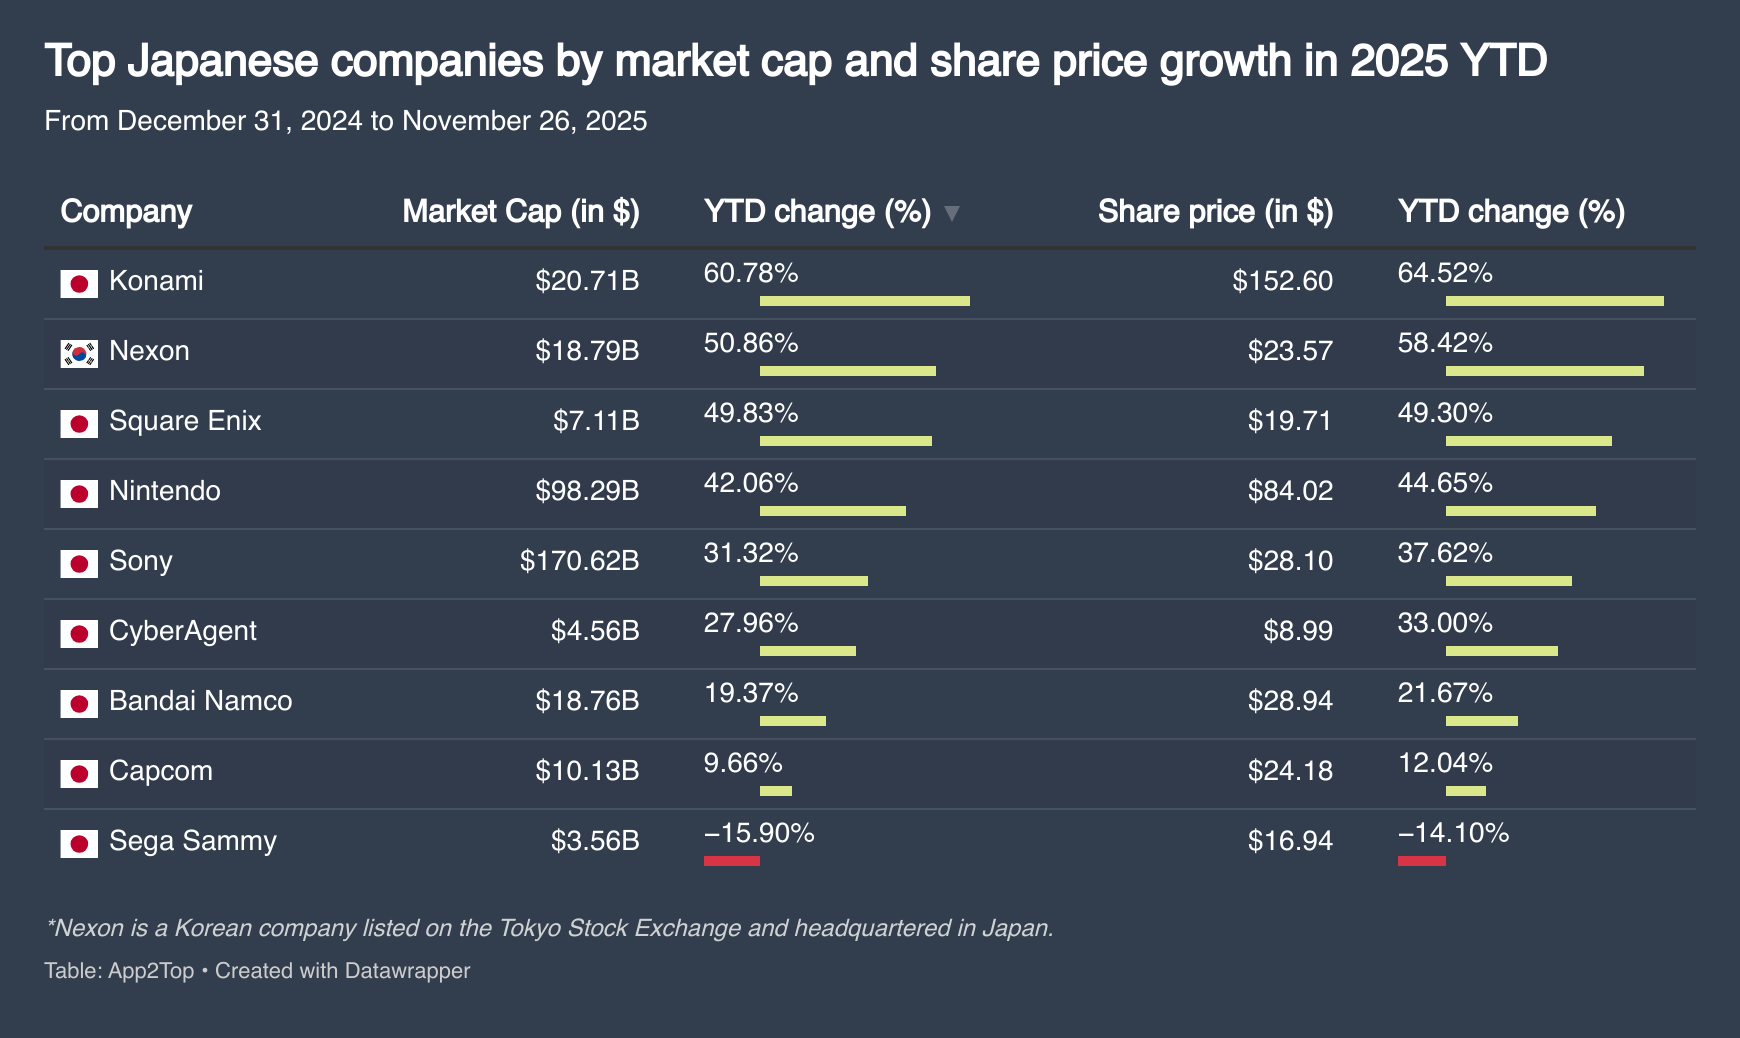
Task: Click the Capcom company name
Action: point(161,771)
